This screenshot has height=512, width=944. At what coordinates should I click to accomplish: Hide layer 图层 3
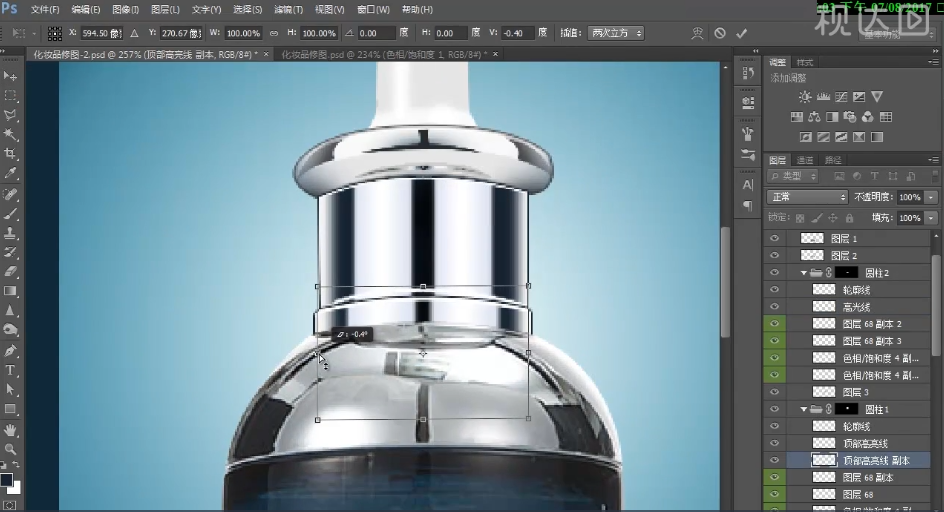point(774,392)
